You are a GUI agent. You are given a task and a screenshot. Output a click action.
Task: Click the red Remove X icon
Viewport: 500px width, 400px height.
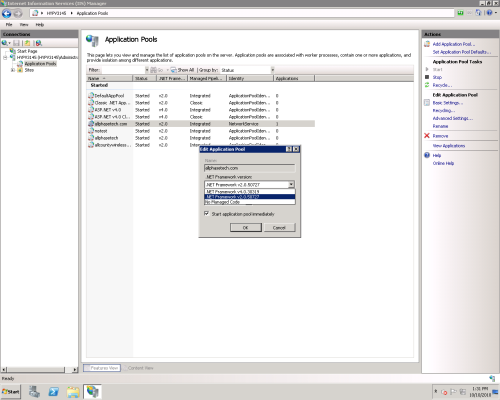click(427, 136)
